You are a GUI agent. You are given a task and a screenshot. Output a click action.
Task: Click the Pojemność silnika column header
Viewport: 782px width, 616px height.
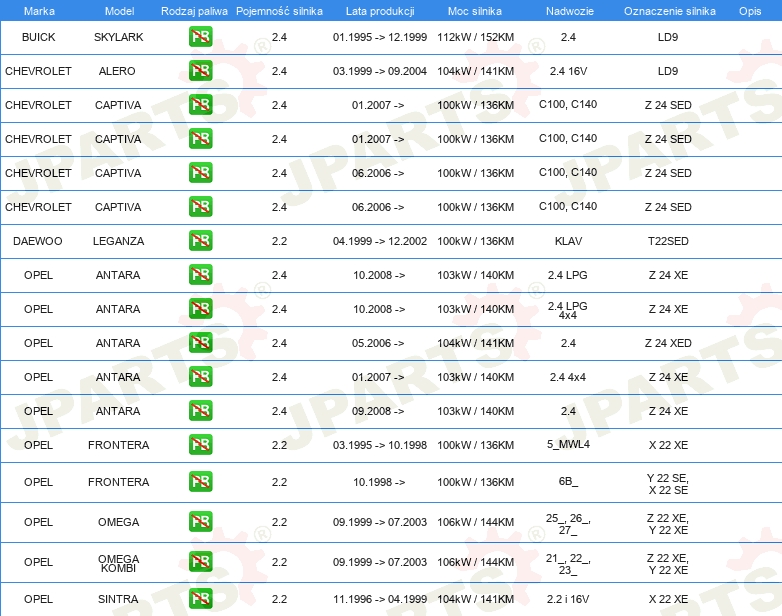click(x=279, y=11)
